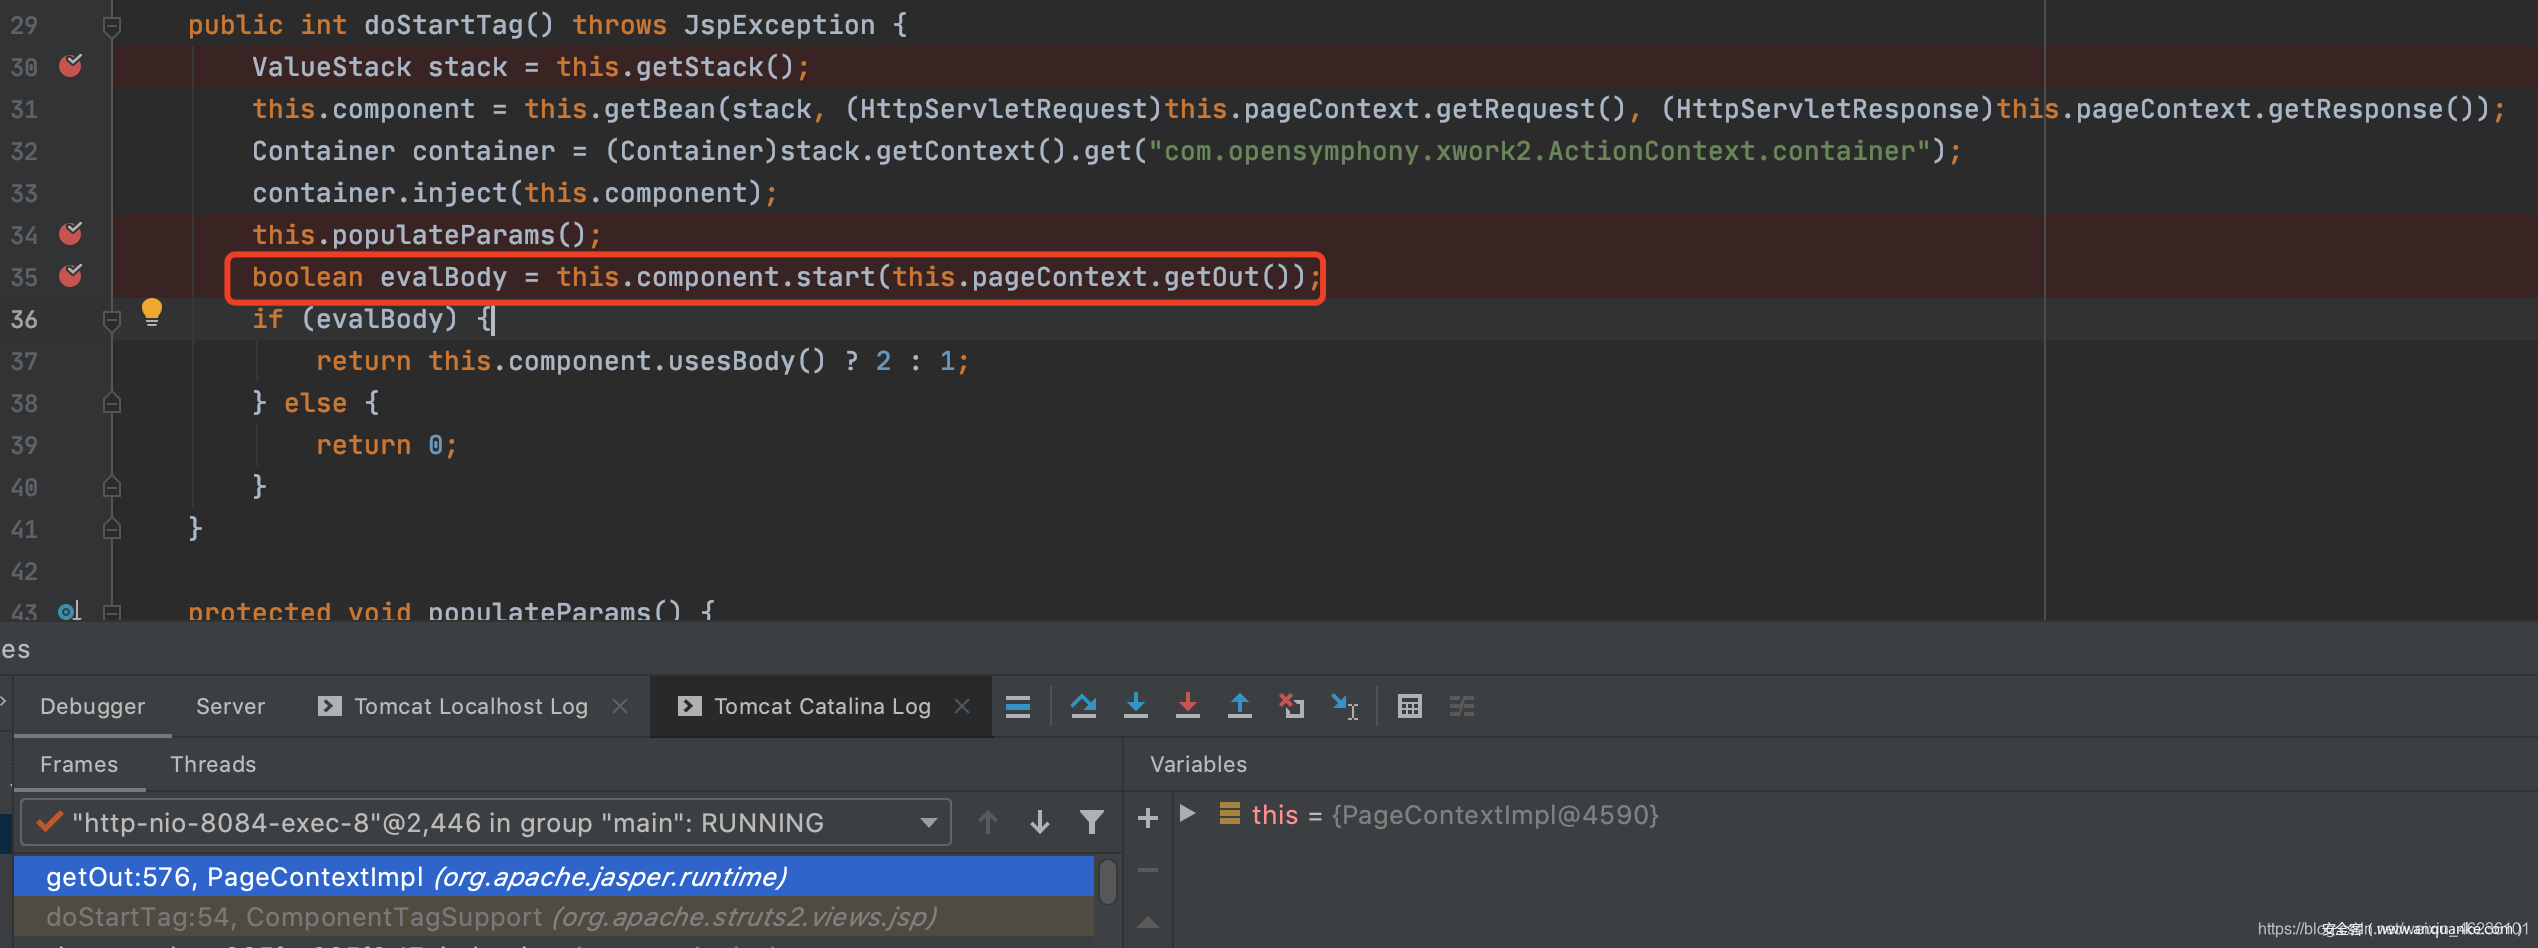2538x948 pixels.
Task: Click line number 31 in the gutter
Action: click(x=24, y=109)
